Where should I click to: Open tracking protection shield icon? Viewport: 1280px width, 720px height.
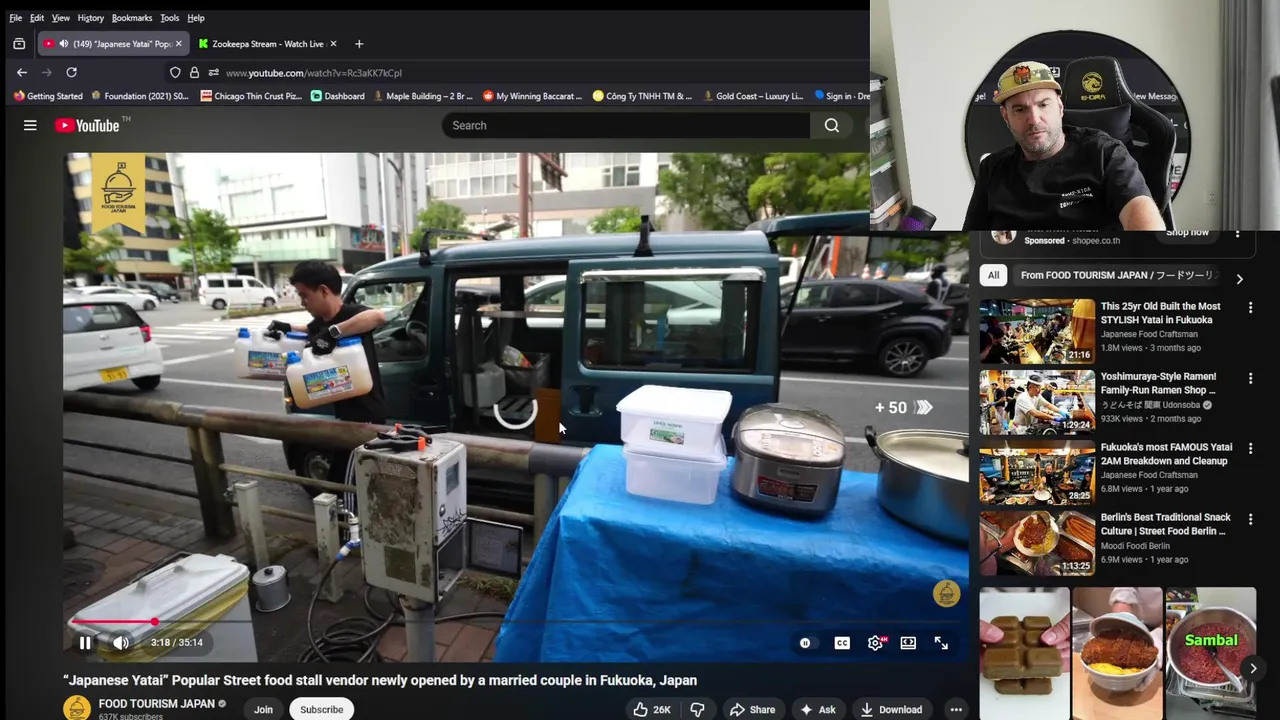[175, 73]
